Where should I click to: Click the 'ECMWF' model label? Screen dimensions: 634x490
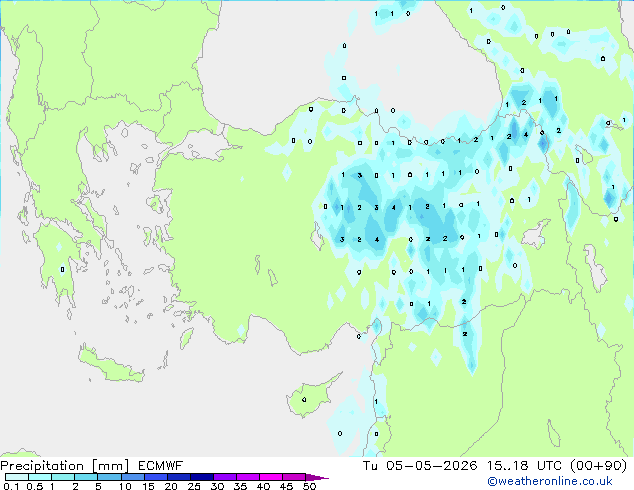pyautogui.click(x=161, y=466)
